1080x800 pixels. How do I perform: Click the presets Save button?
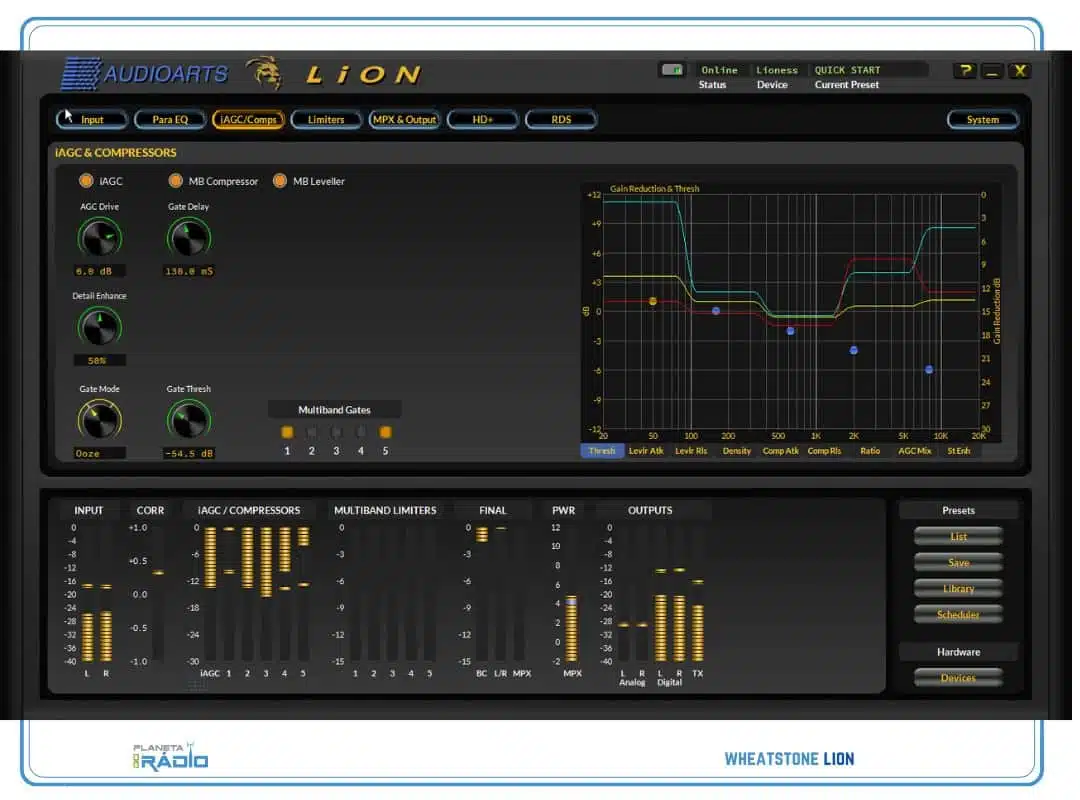tap(958, 562)
